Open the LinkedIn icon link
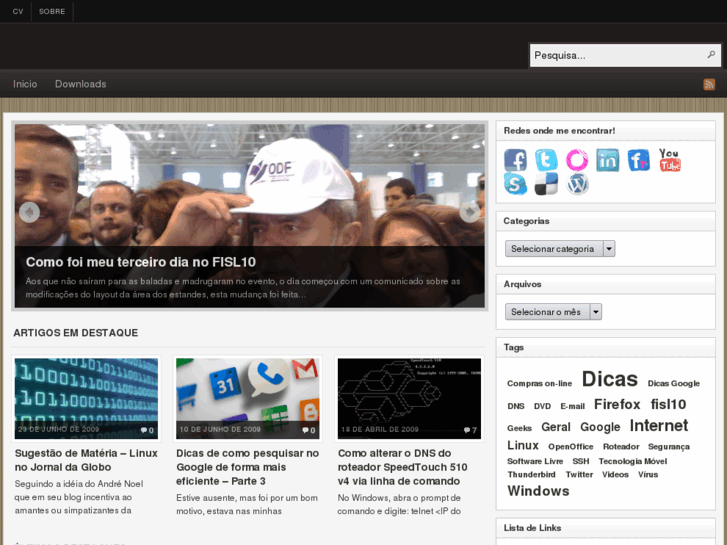 [608, 160]
